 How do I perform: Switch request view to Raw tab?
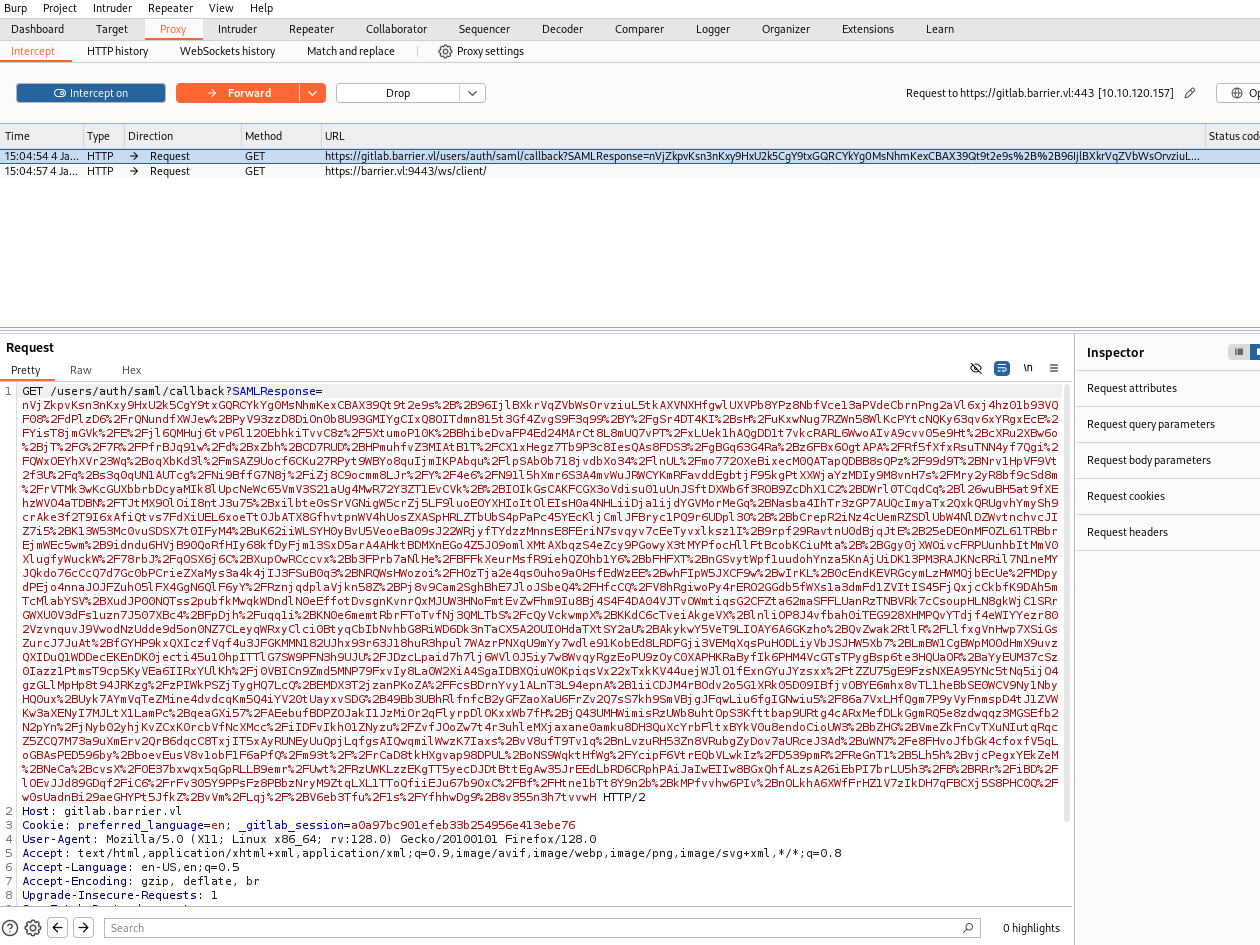point(81,370)
